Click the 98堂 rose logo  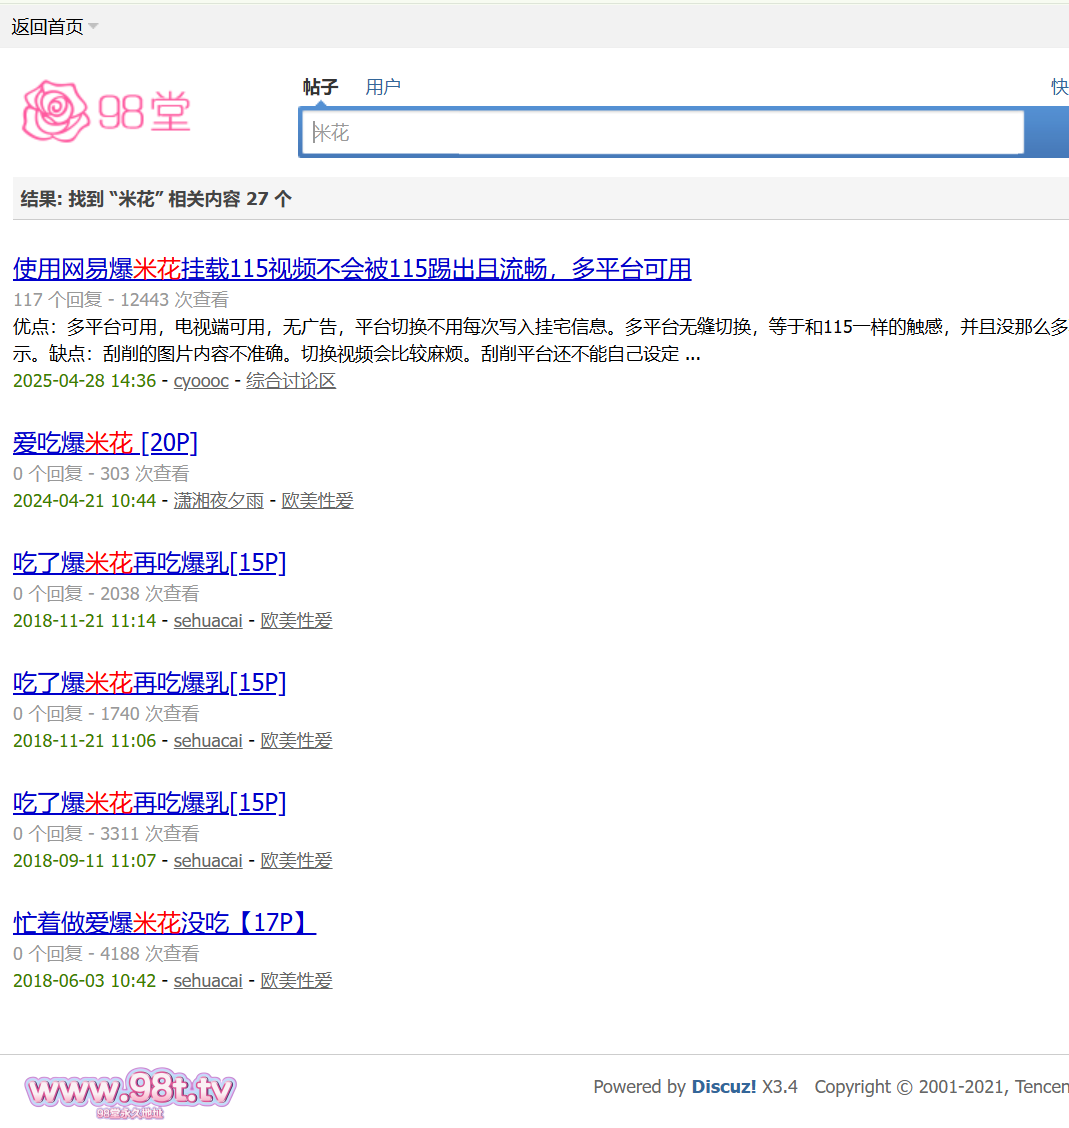(106, 111)
